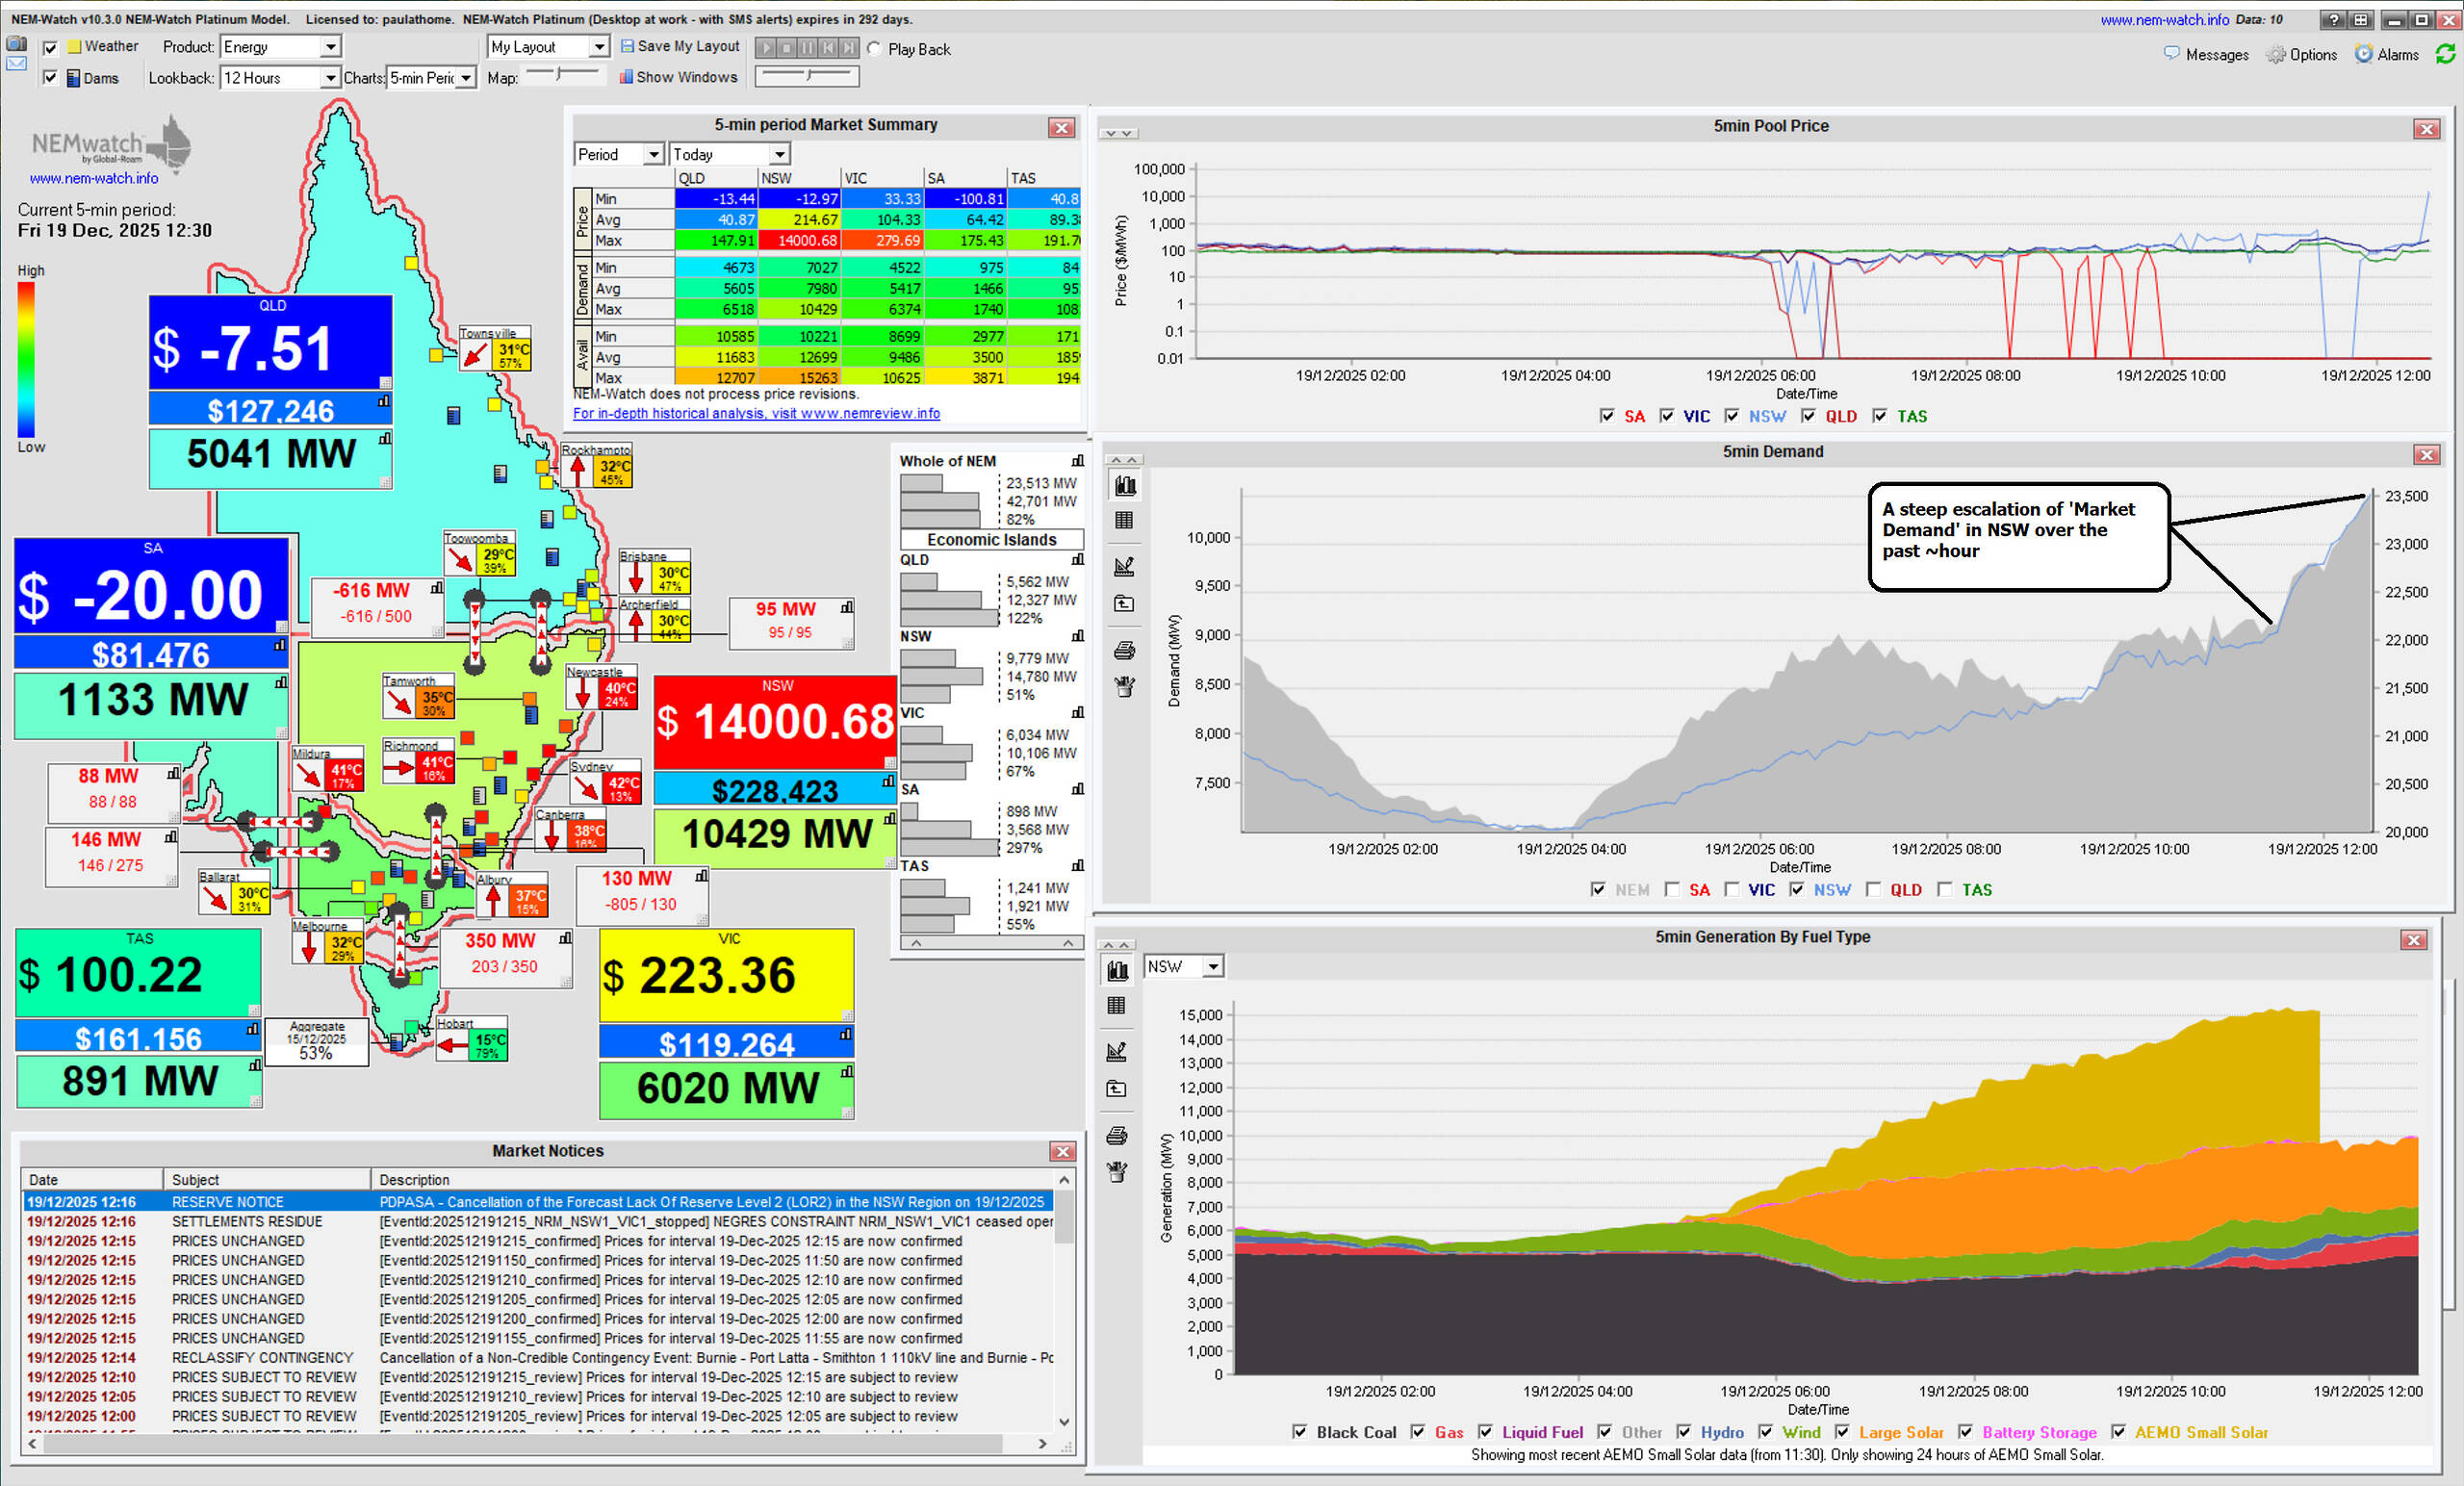Click the printer icon in 5min Demand
The width and height of the screenshot is (2464, 1486).
coord(1124,652)
